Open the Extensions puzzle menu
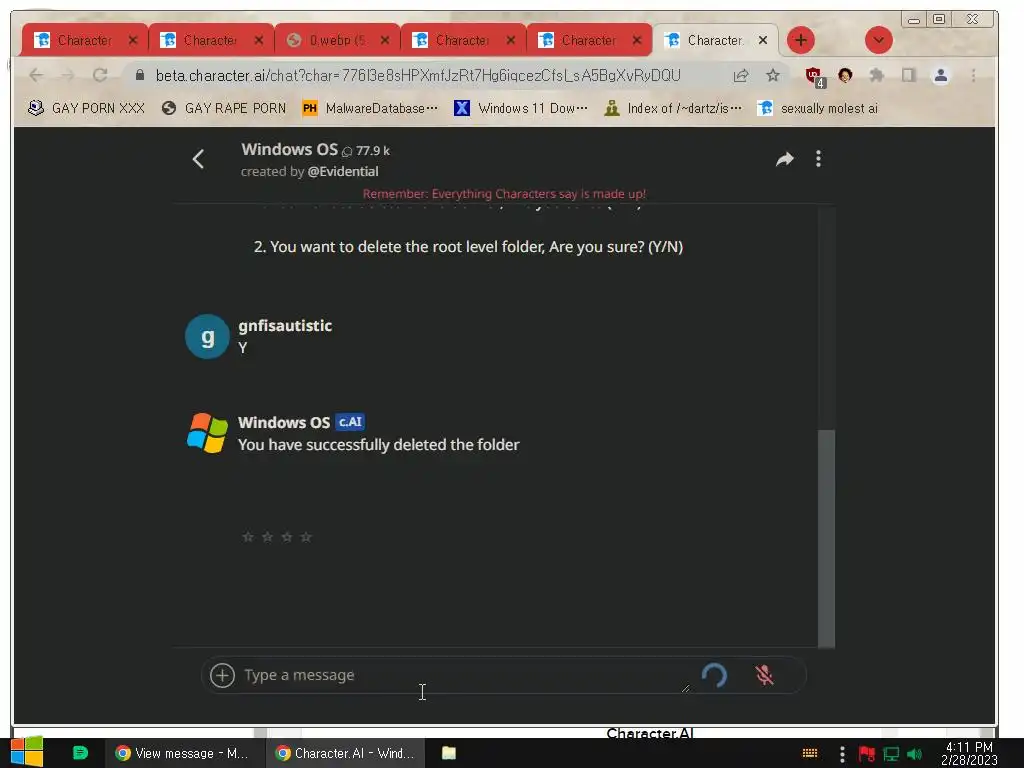Screen dimensions: 1024x768 876,76
